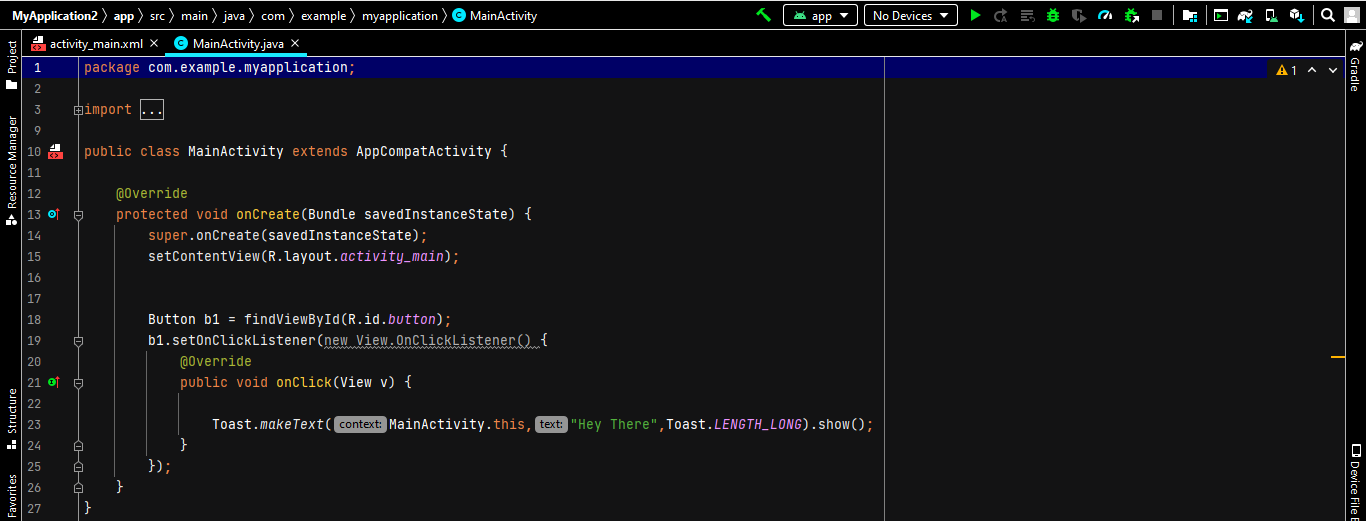The height and width of the screenshot is (521, 1366).
Task: Click the implements gutter icon on line 21
Action: (54, 382)
